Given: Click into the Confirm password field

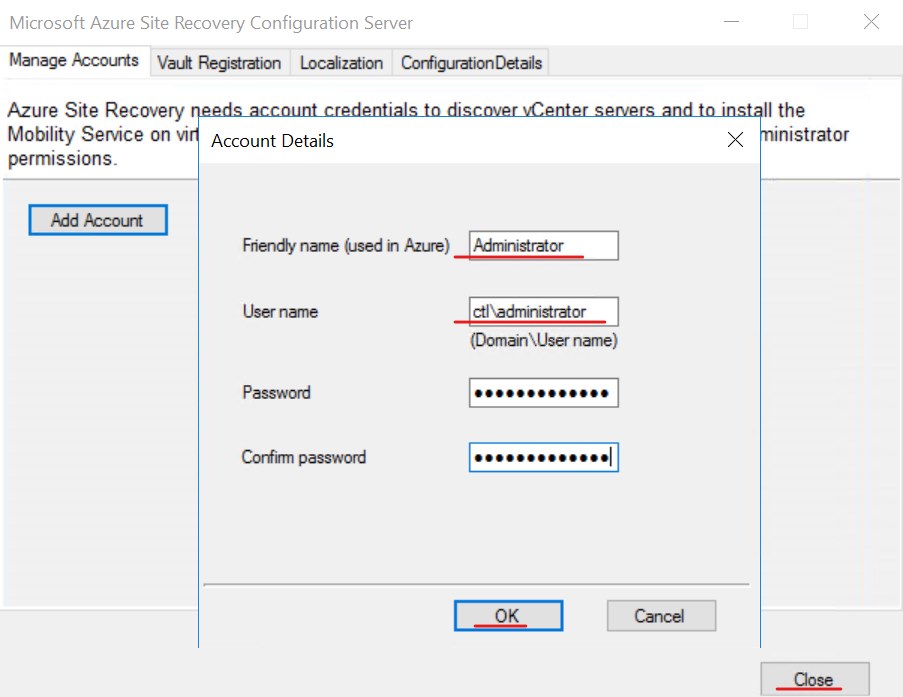Looking at the screenshot, I should click(x=544, y=457).
